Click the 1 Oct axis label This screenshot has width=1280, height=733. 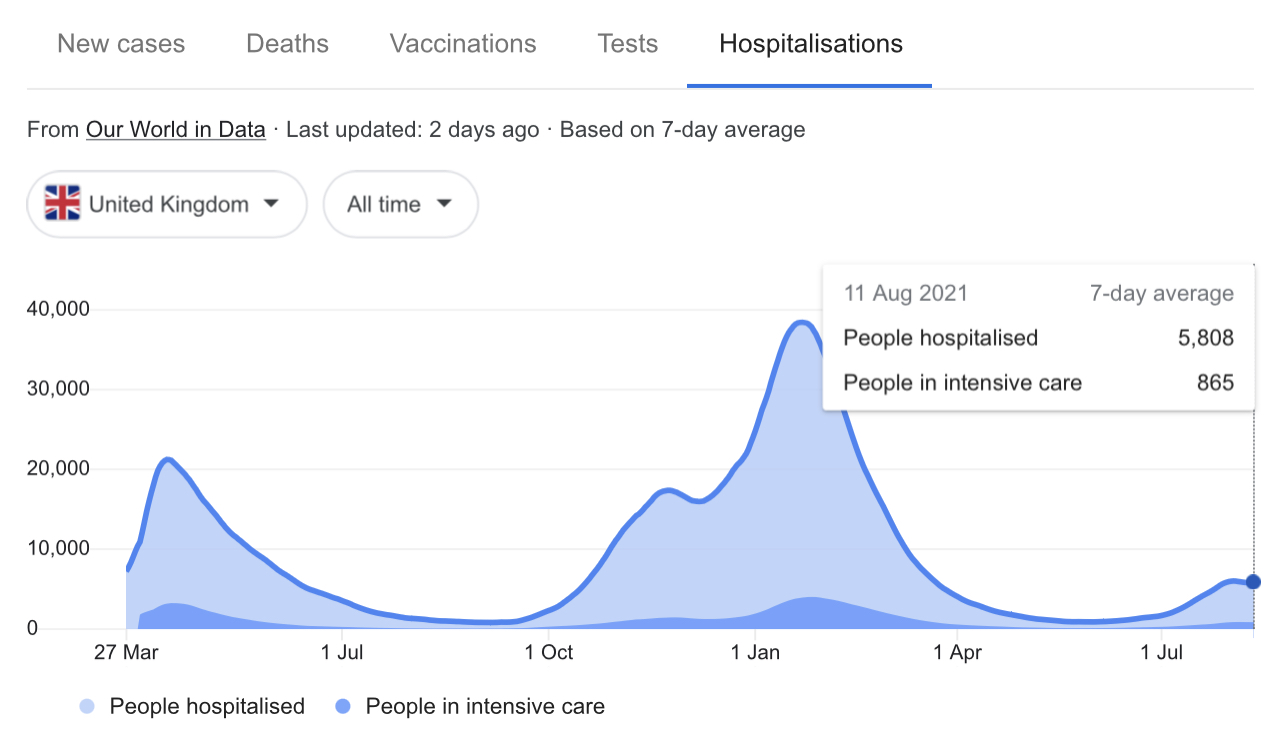click(547, 653)
